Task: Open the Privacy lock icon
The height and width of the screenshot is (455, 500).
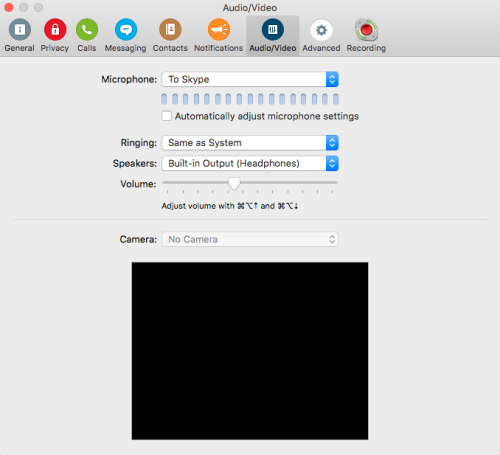Action: pos(55,30)
